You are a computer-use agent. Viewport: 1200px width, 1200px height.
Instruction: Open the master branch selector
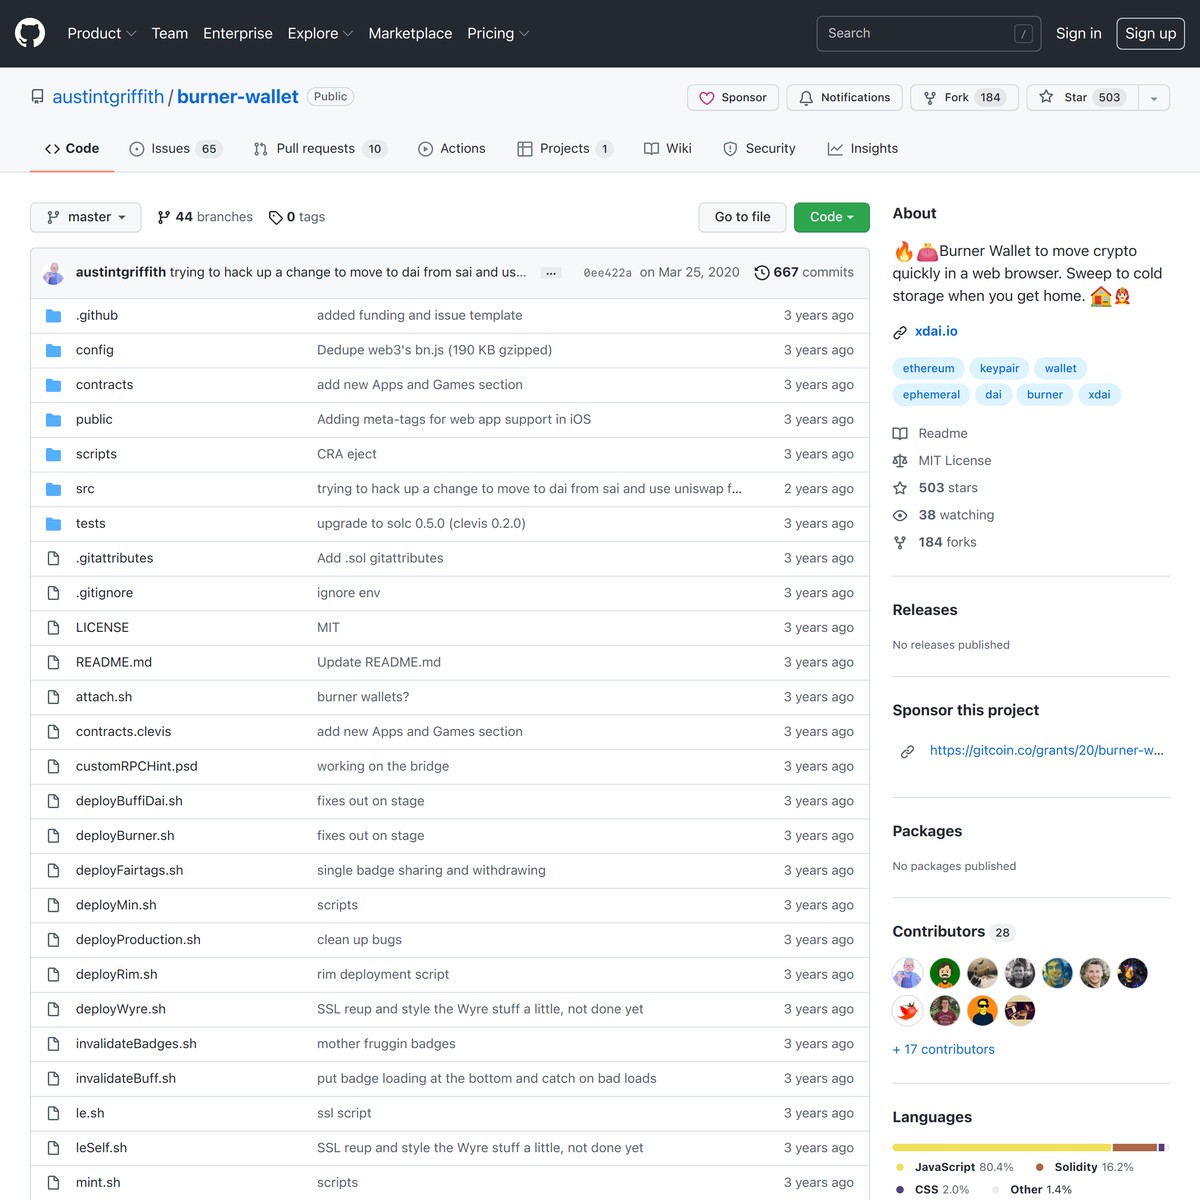point(85,217)
